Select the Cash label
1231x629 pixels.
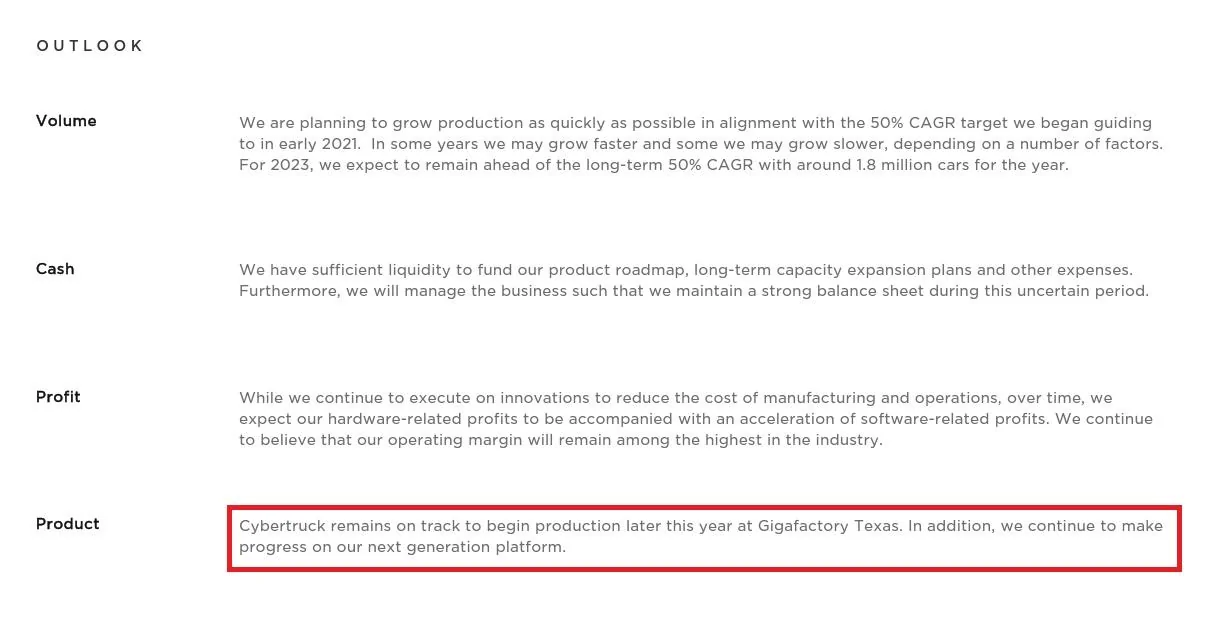tap(55, 269)
